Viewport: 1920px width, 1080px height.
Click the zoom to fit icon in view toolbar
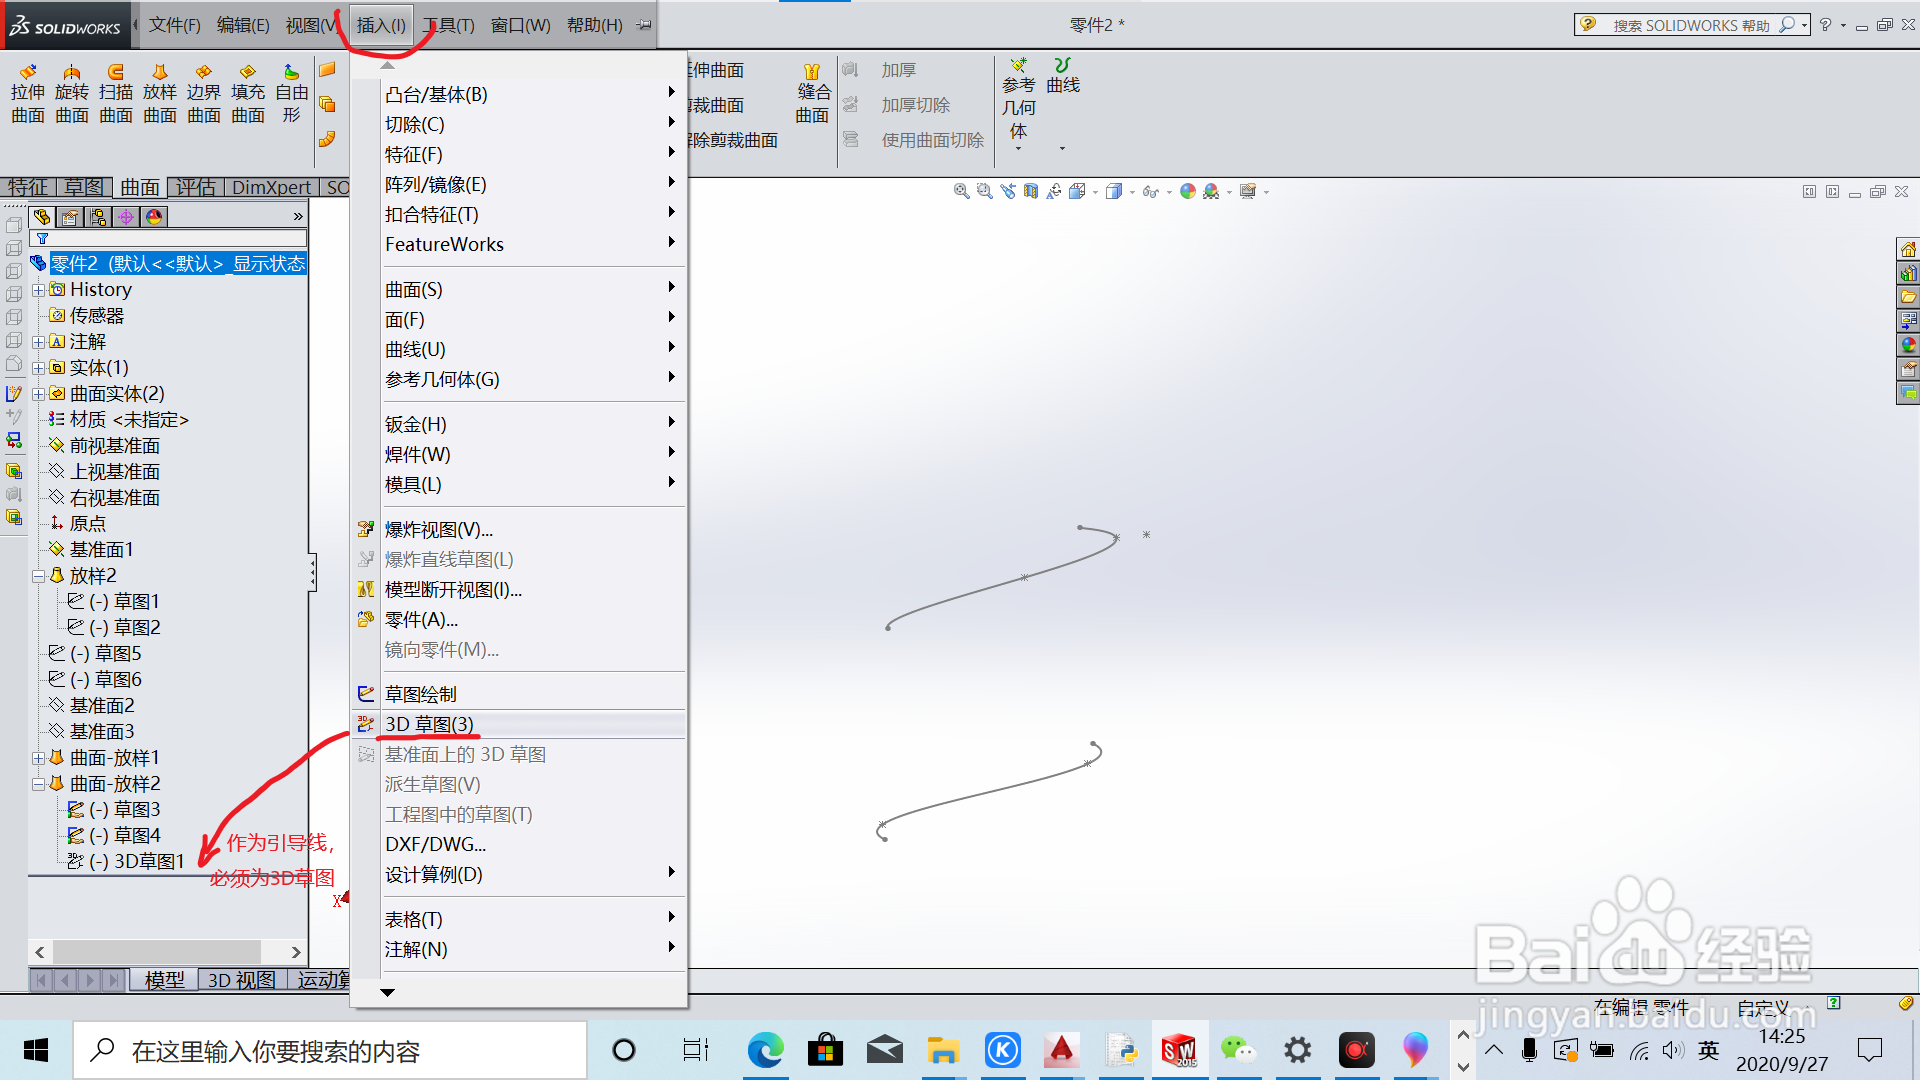tap(961, 191)
